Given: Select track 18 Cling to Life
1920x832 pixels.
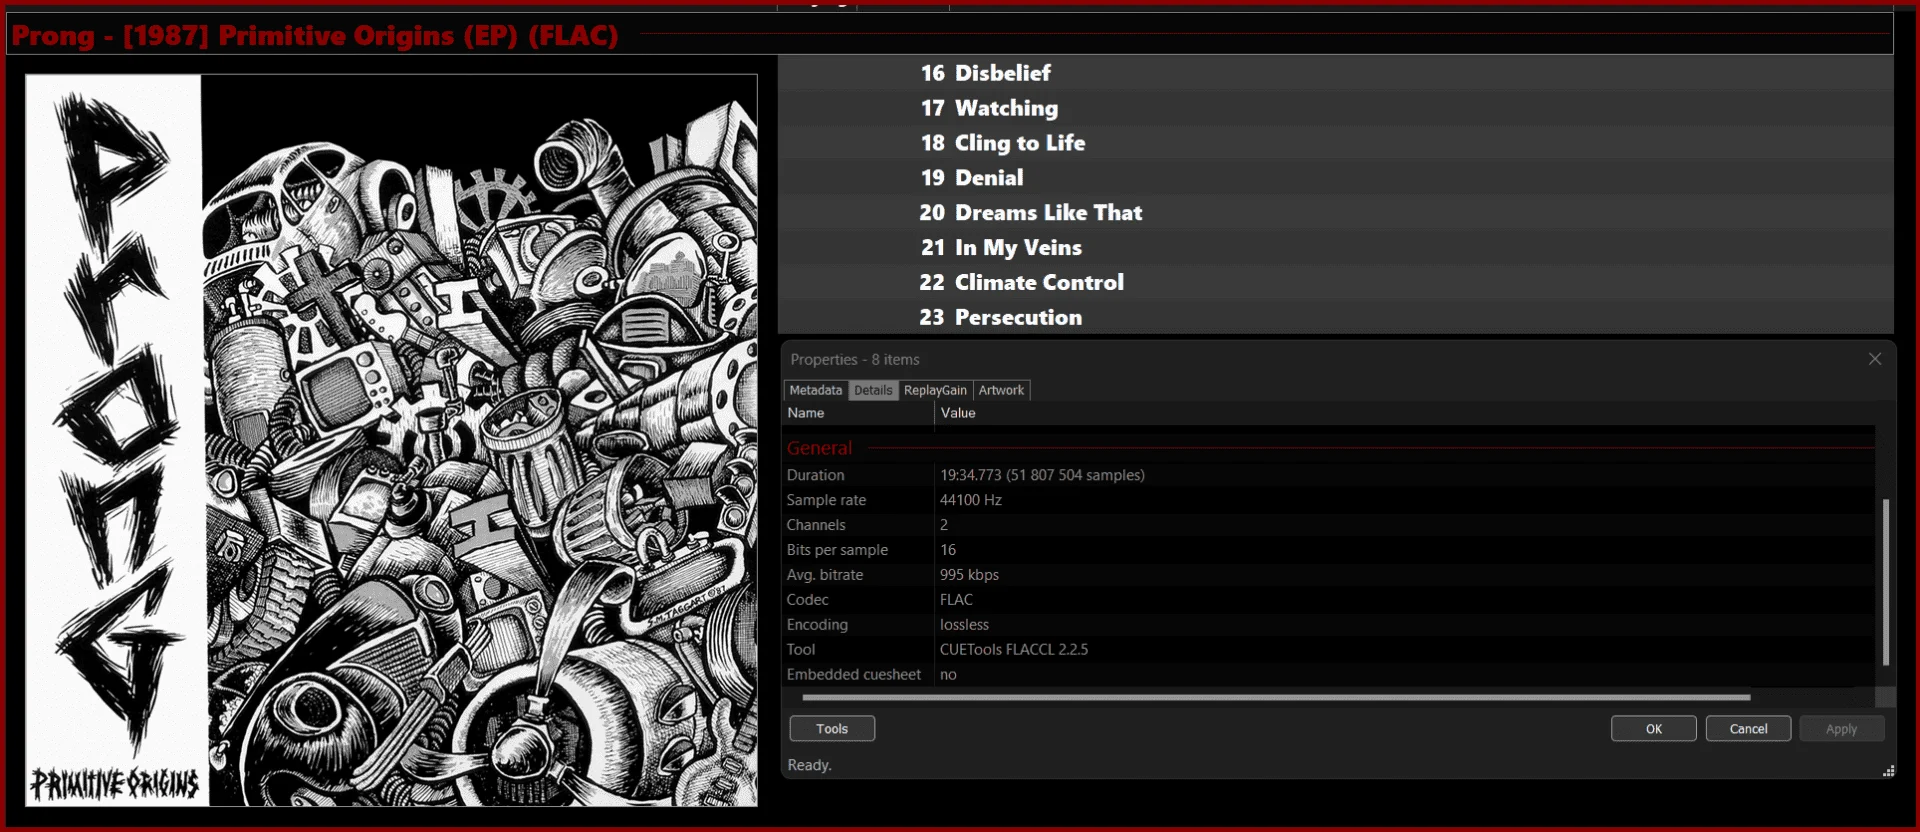Looking at the screenshot, I should click(x=1336, y=143).
